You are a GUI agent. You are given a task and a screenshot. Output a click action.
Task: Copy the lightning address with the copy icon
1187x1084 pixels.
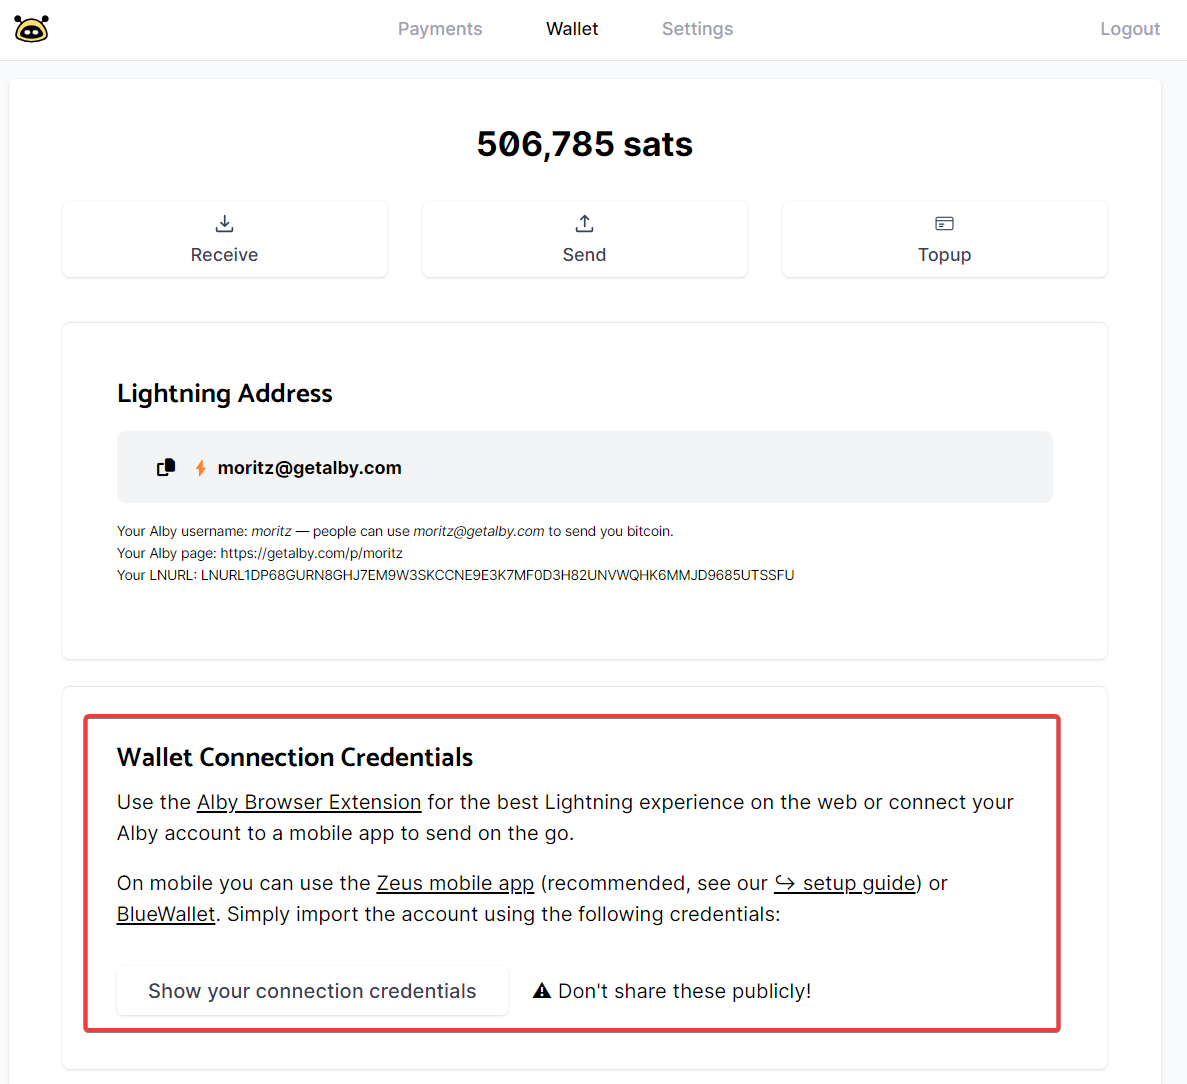166,467
